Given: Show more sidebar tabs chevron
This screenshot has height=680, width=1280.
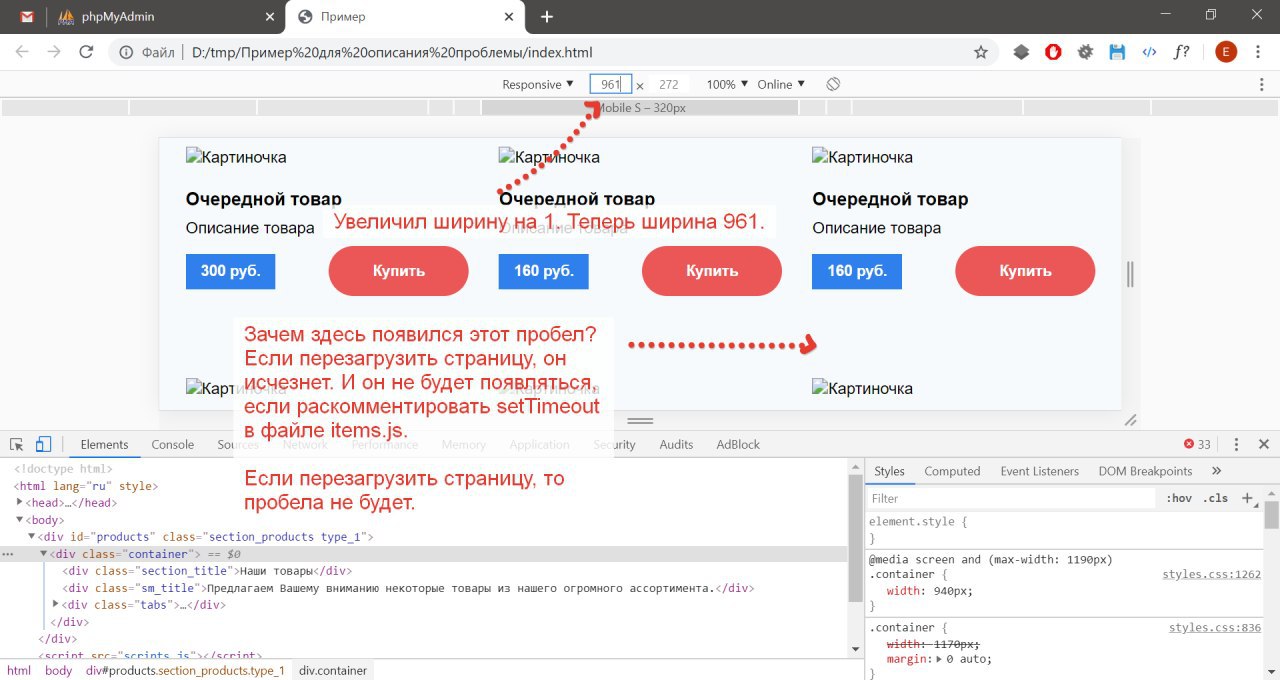Looking at the screenshot, I should (x=1217, y=471).
